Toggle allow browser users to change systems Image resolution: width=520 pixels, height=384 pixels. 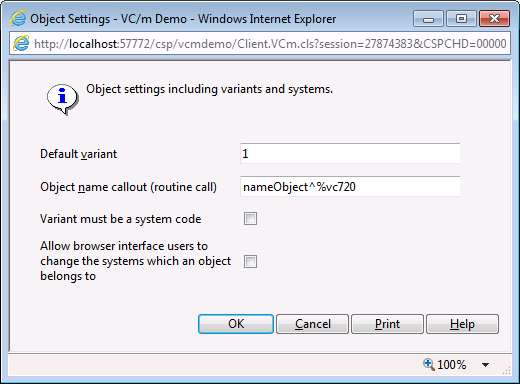pyautogui.click(x=250, y=261)
